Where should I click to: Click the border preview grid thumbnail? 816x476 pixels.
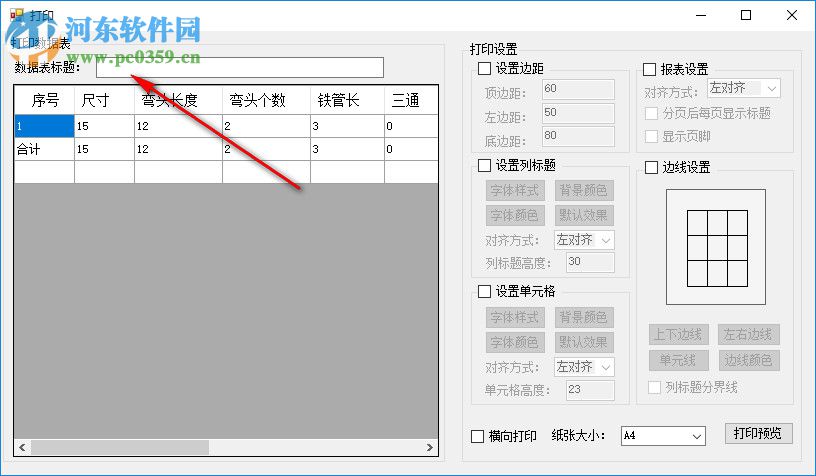tap(717, 248)
